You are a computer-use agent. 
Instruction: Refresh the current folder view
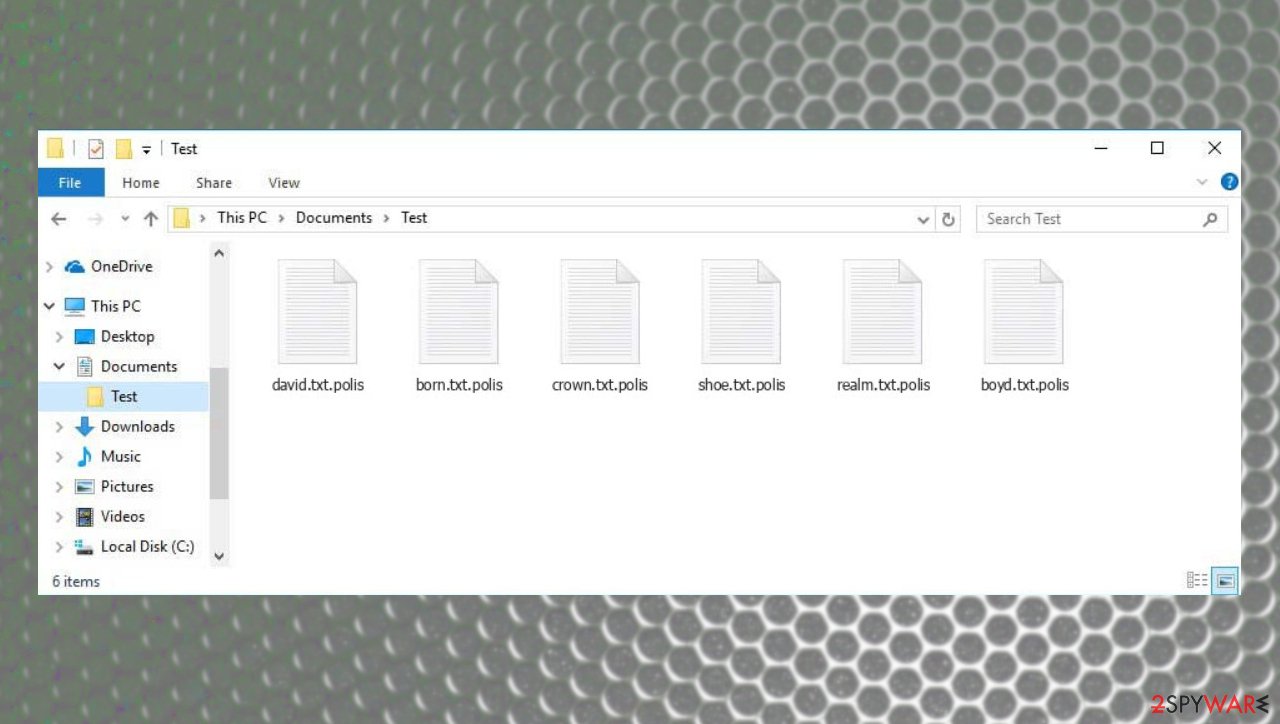tap(948, 219)
